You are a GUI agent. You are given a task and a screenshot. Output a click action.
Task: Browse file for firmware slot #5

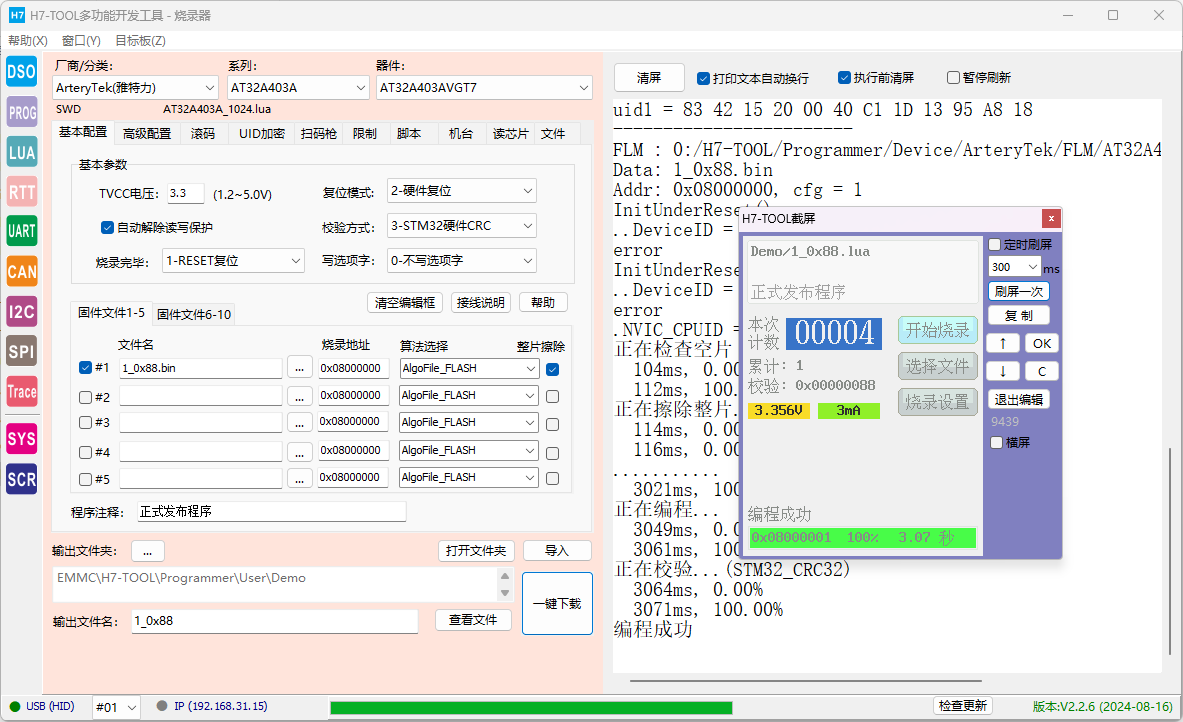click(x=300, y=478)
